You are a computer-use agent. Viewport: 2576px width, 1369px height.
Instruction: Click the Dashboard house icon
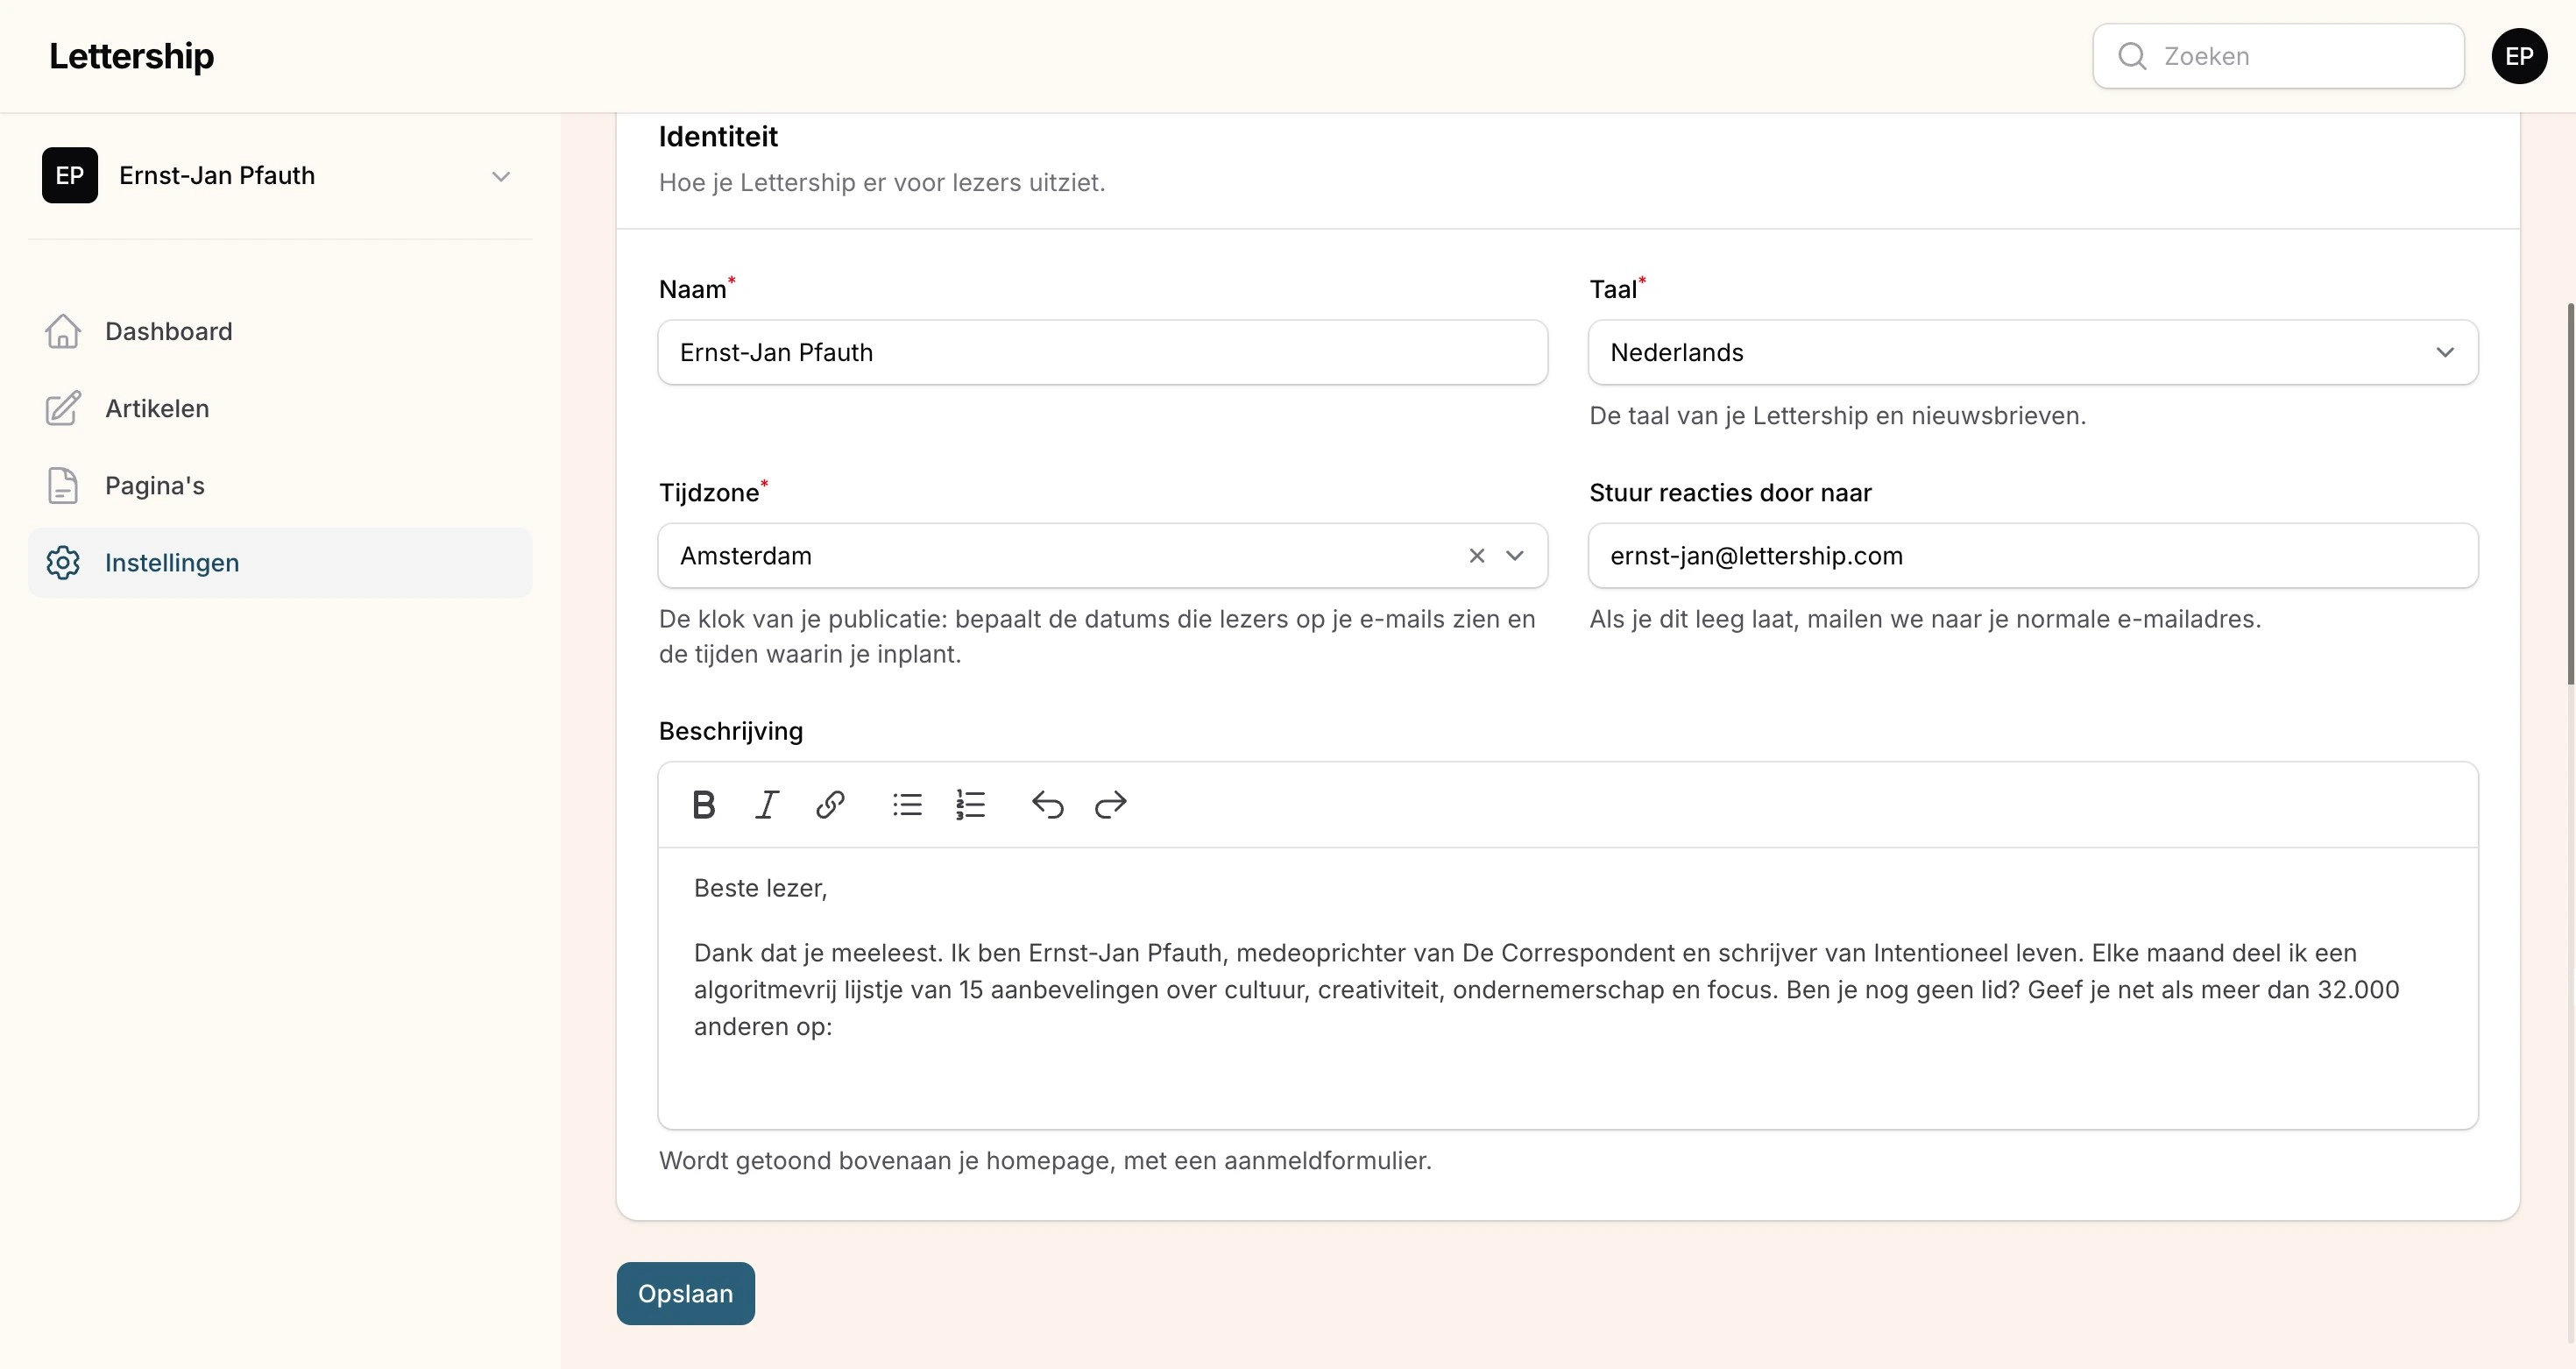pyautogui.click(x=63, y=331)
